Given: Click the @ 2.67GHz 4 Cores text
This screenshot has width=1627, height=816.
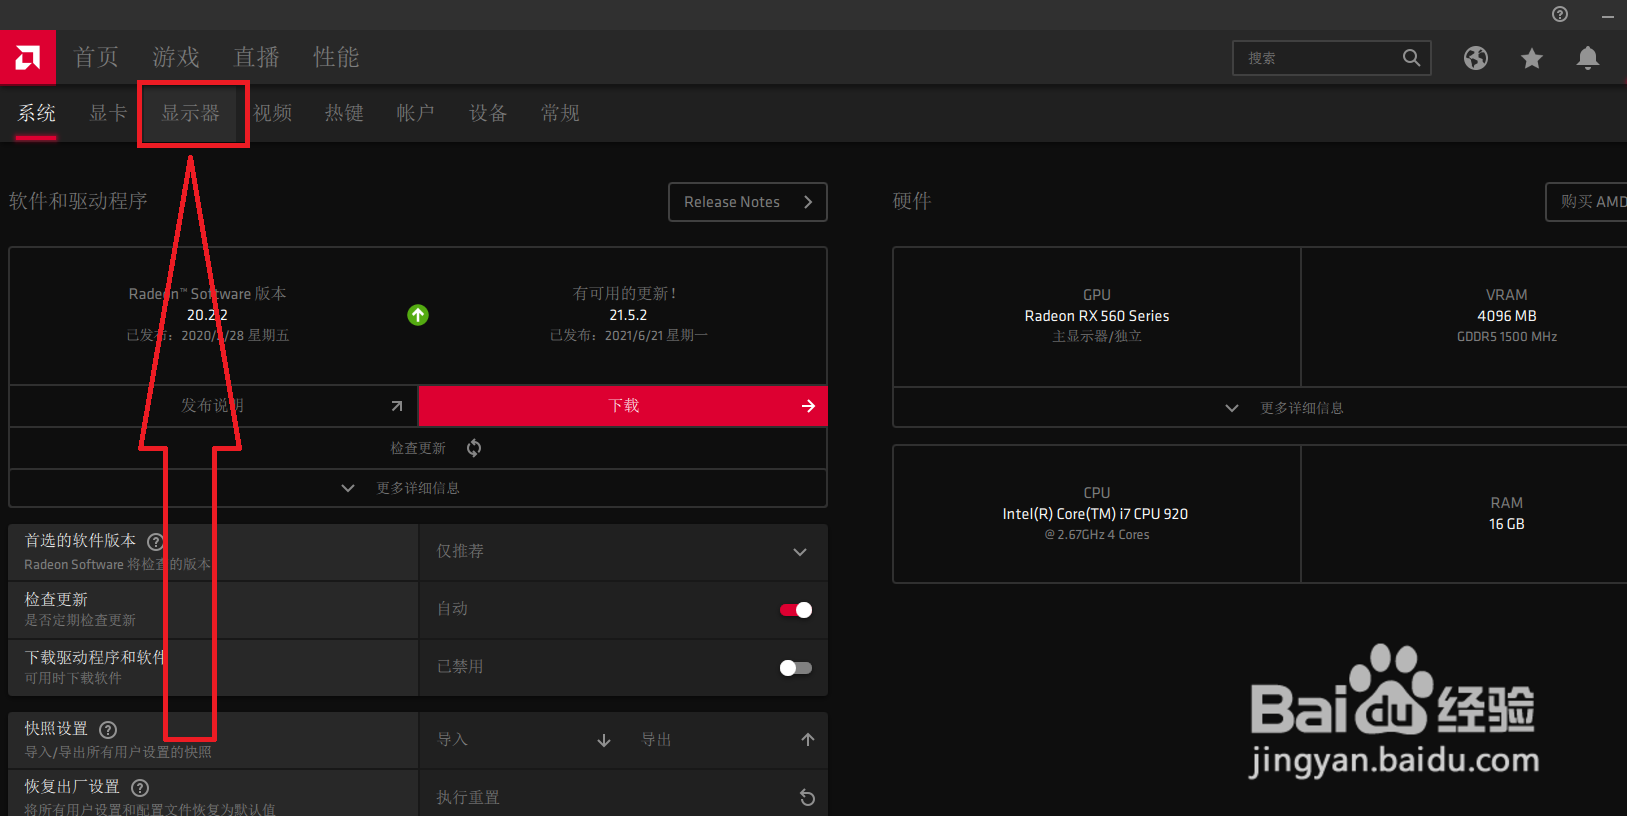Looking at the screenshot, I should [1097, 535].
